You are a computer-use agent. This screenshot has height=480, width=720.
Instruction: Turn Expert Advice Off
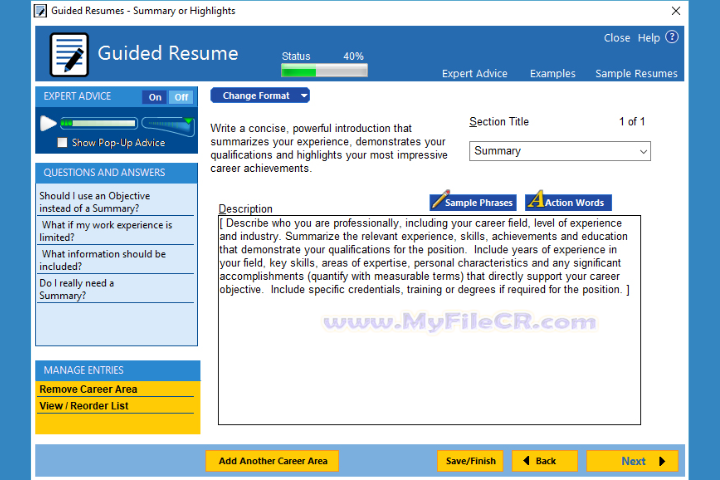click(x=181, y=97)
